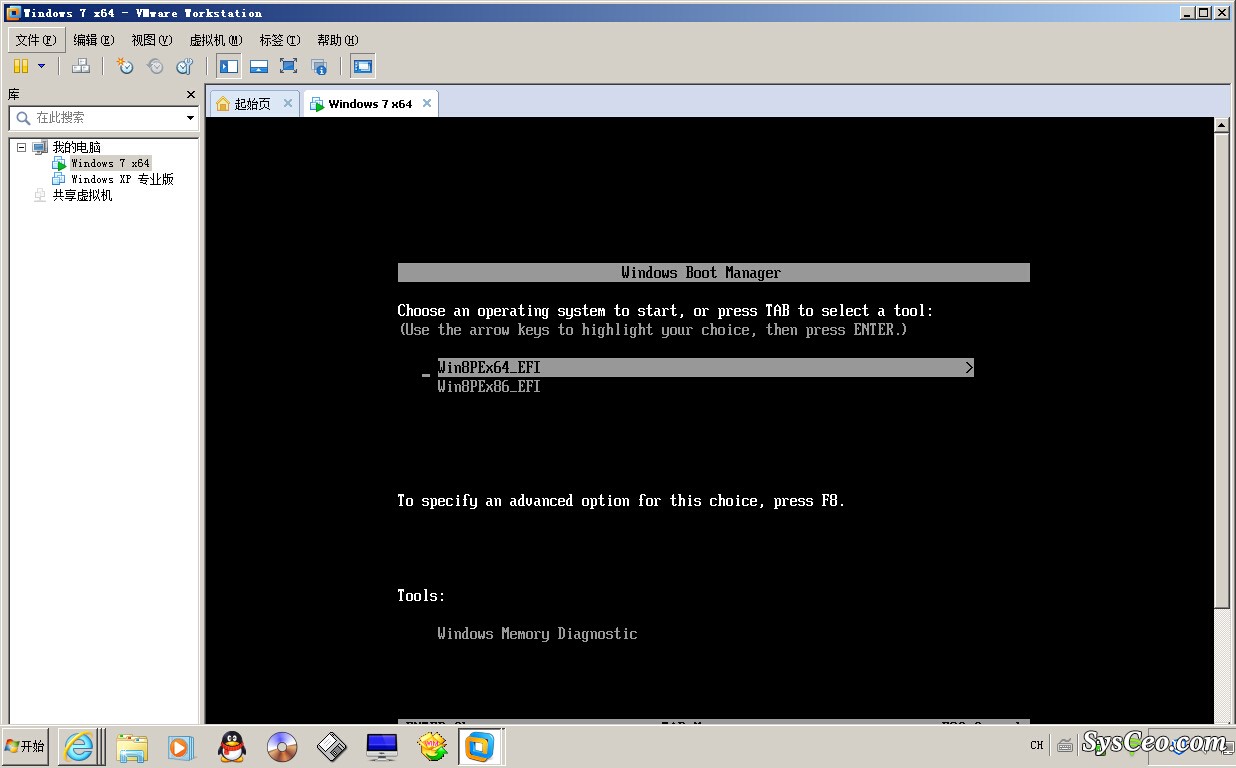Click the yellow pause VM toolbar icon
Image resolution: width=1236 pixels, height=768 pixels.
tap(21, 66)
